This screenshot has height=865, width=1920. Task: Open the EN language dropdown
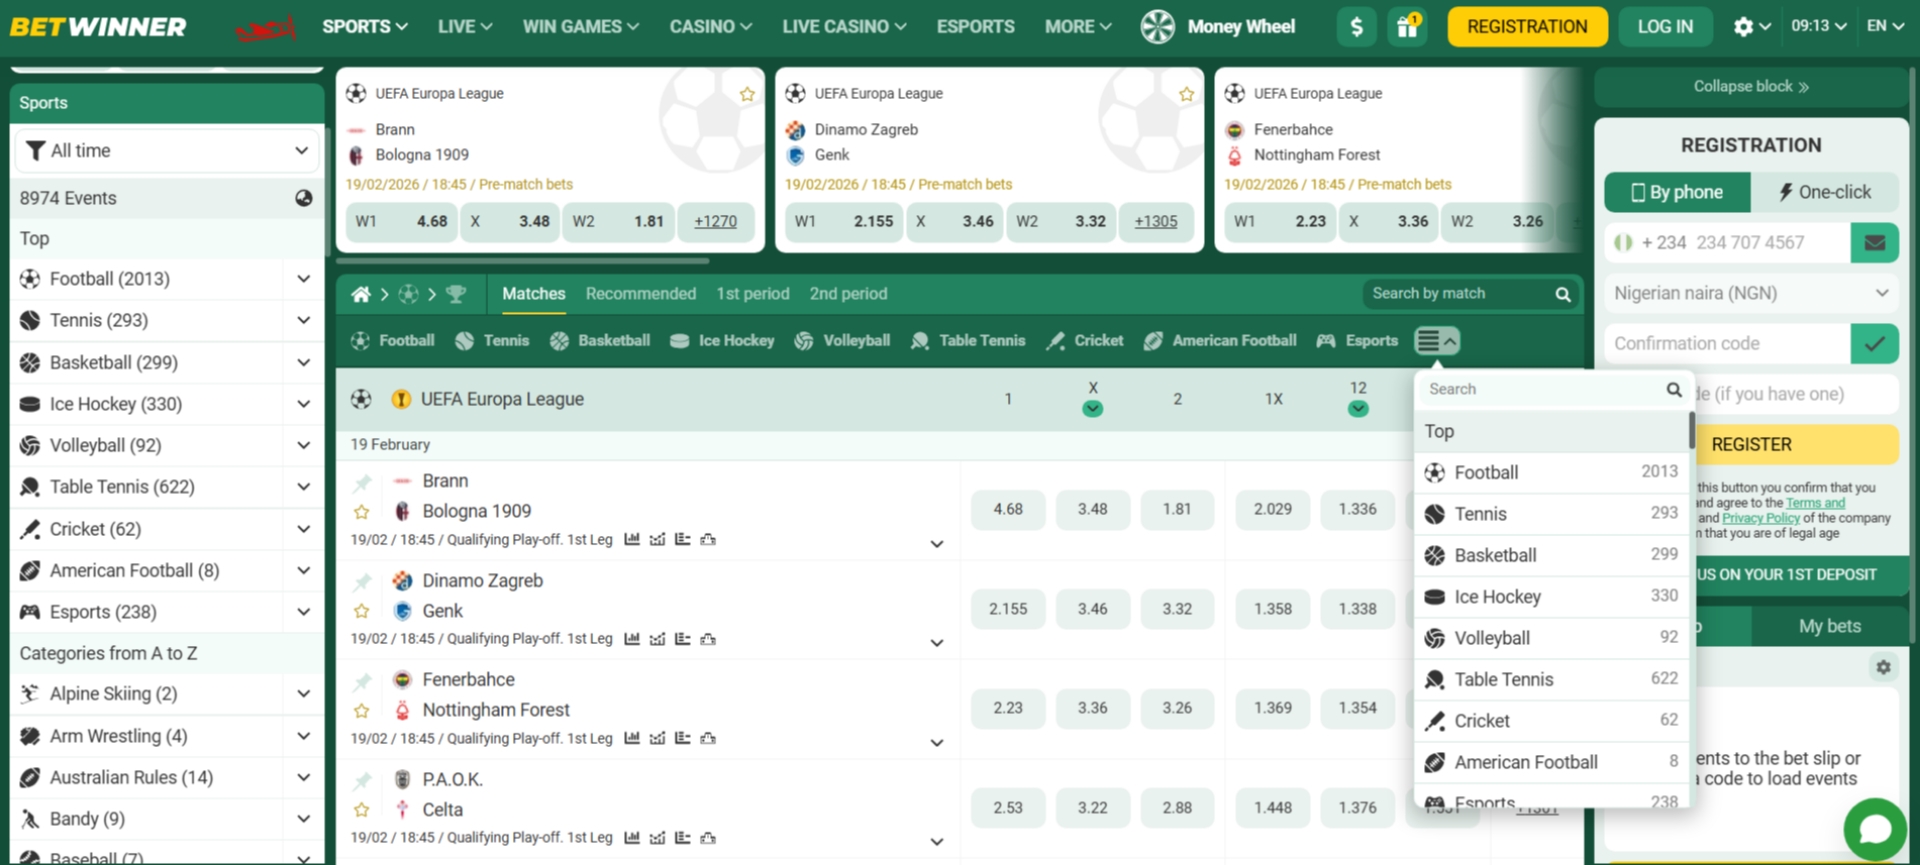click(x=1885, y=26)
